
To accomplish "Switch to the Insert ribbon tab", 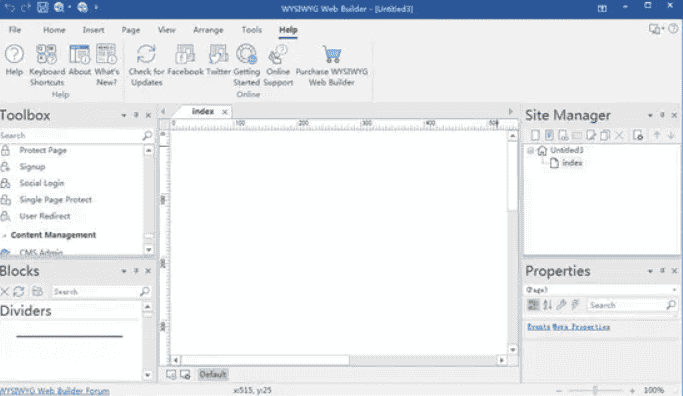I will (x=93, y=30).
